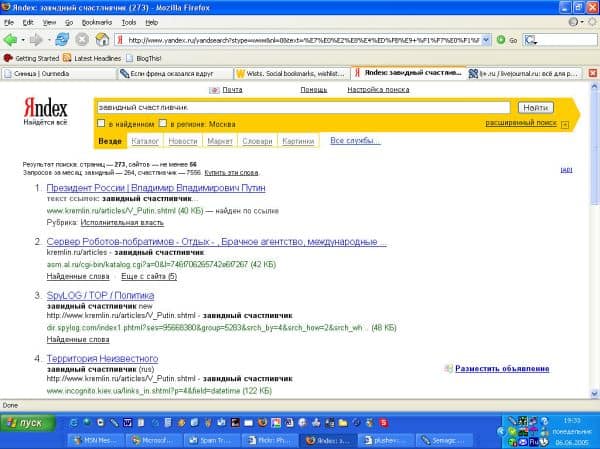Click 'Все службы...' link
The image size is (600, 449).
355,140
